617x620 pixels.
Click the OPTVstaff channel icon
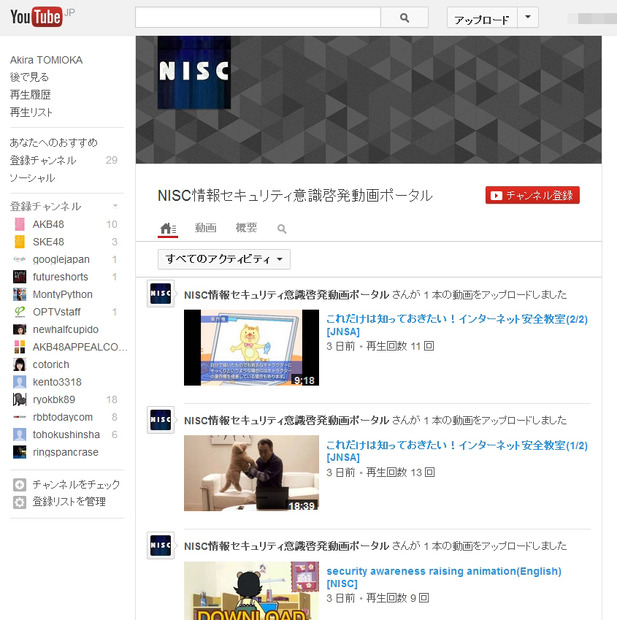pyautogui.click(x=19, y=312)
